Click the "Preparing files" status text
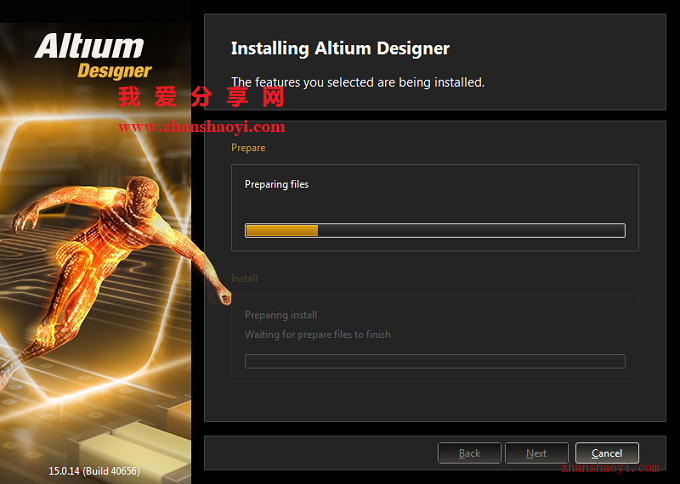Viewport: 680px width, 484px height. tap(277, 184)
